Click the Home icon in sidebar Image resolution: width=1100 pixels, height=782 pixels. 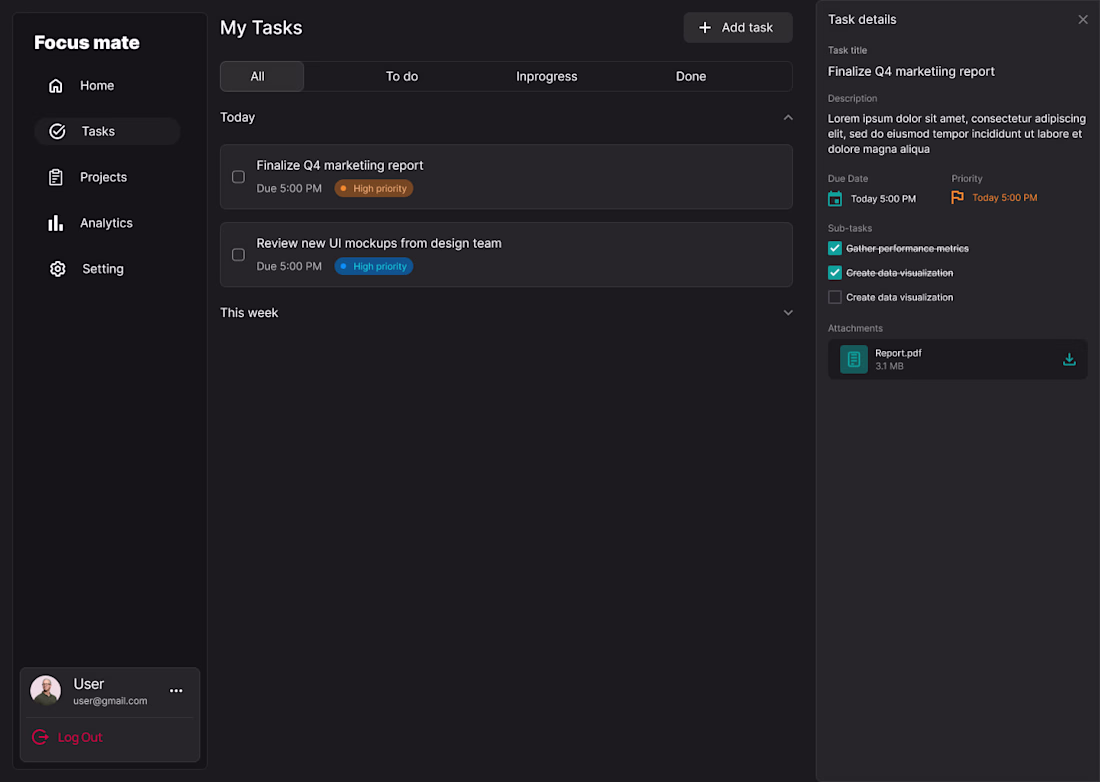56,86
